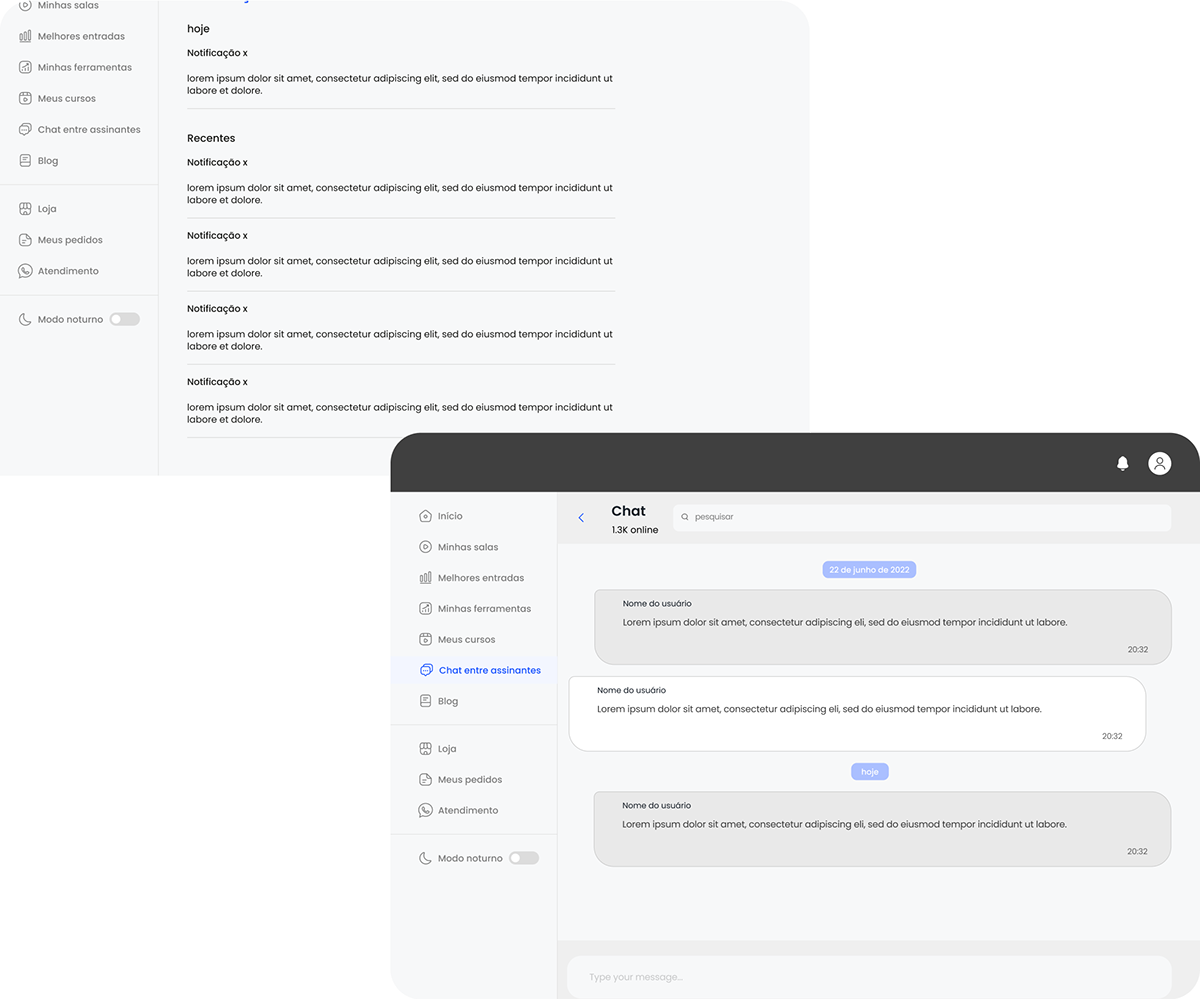Click Notificação x title under hoje heading
1200x999 pixels.
[217, 53]
